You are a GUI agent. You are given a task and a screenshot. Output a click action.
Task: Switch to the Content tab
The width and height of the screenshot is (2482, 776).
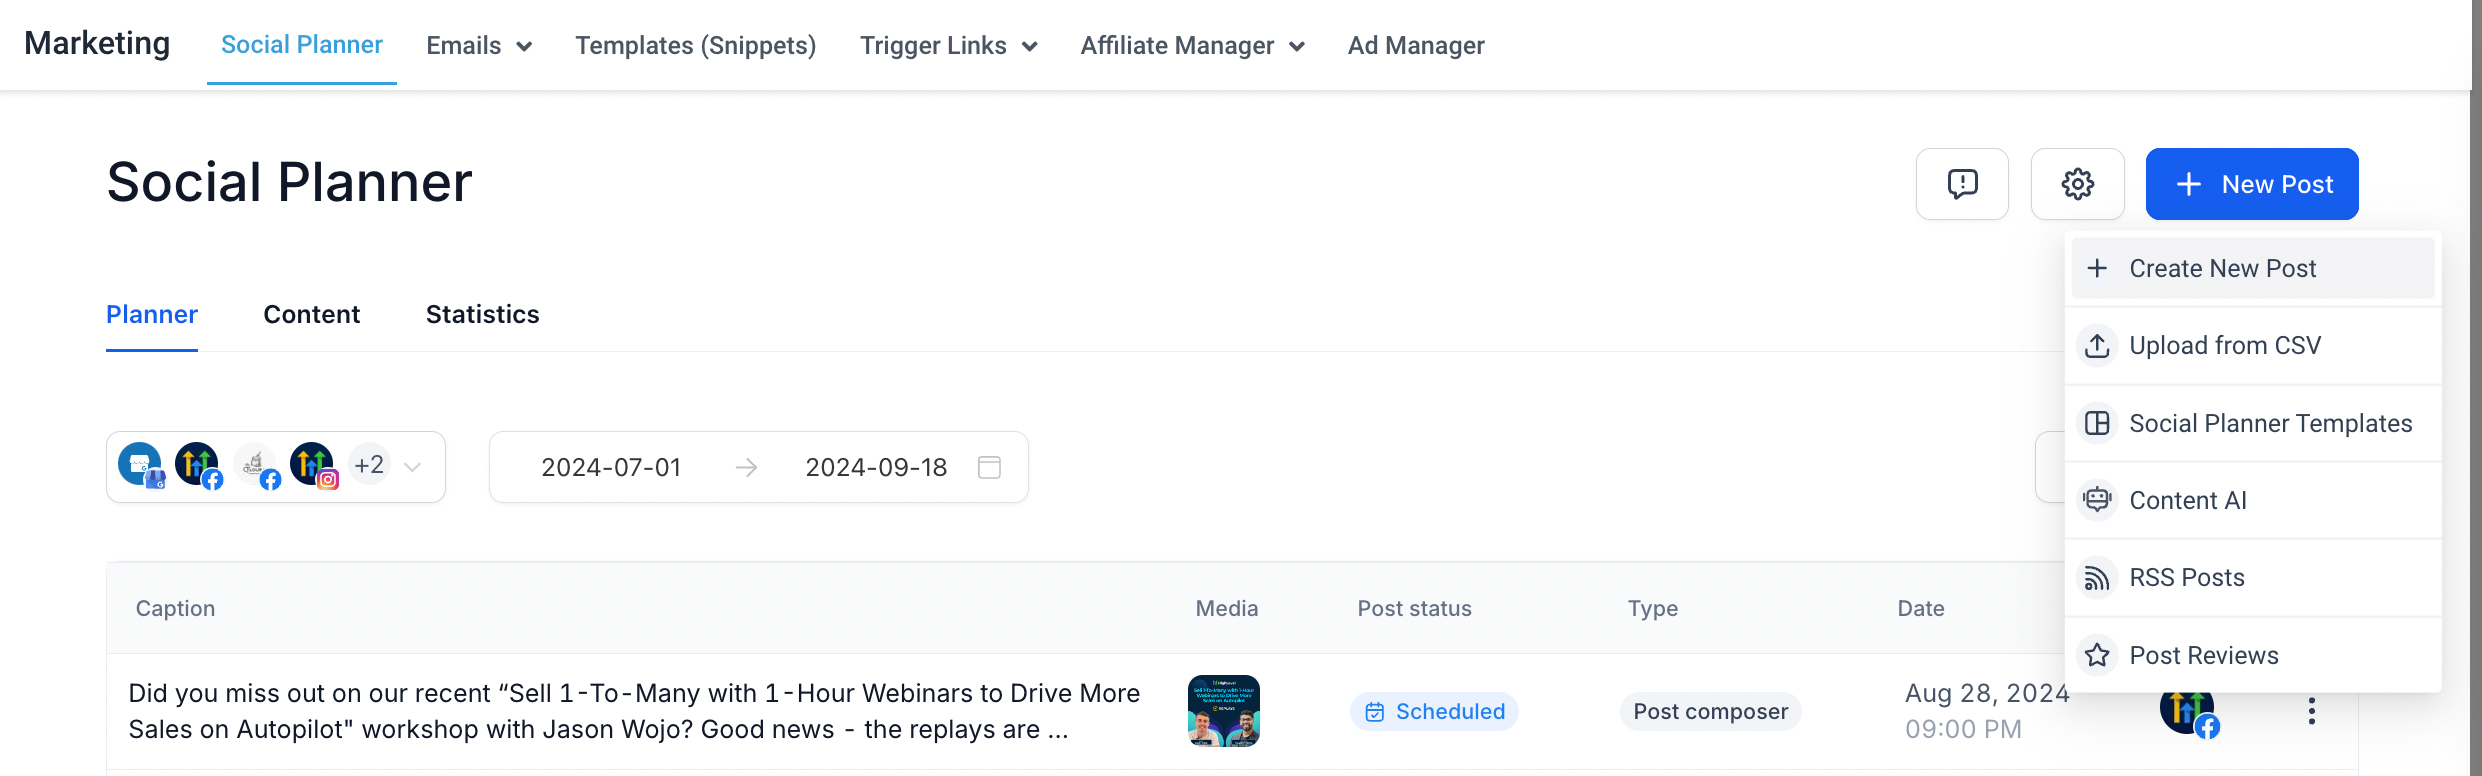pyautogui.click(x=311, y=315)
